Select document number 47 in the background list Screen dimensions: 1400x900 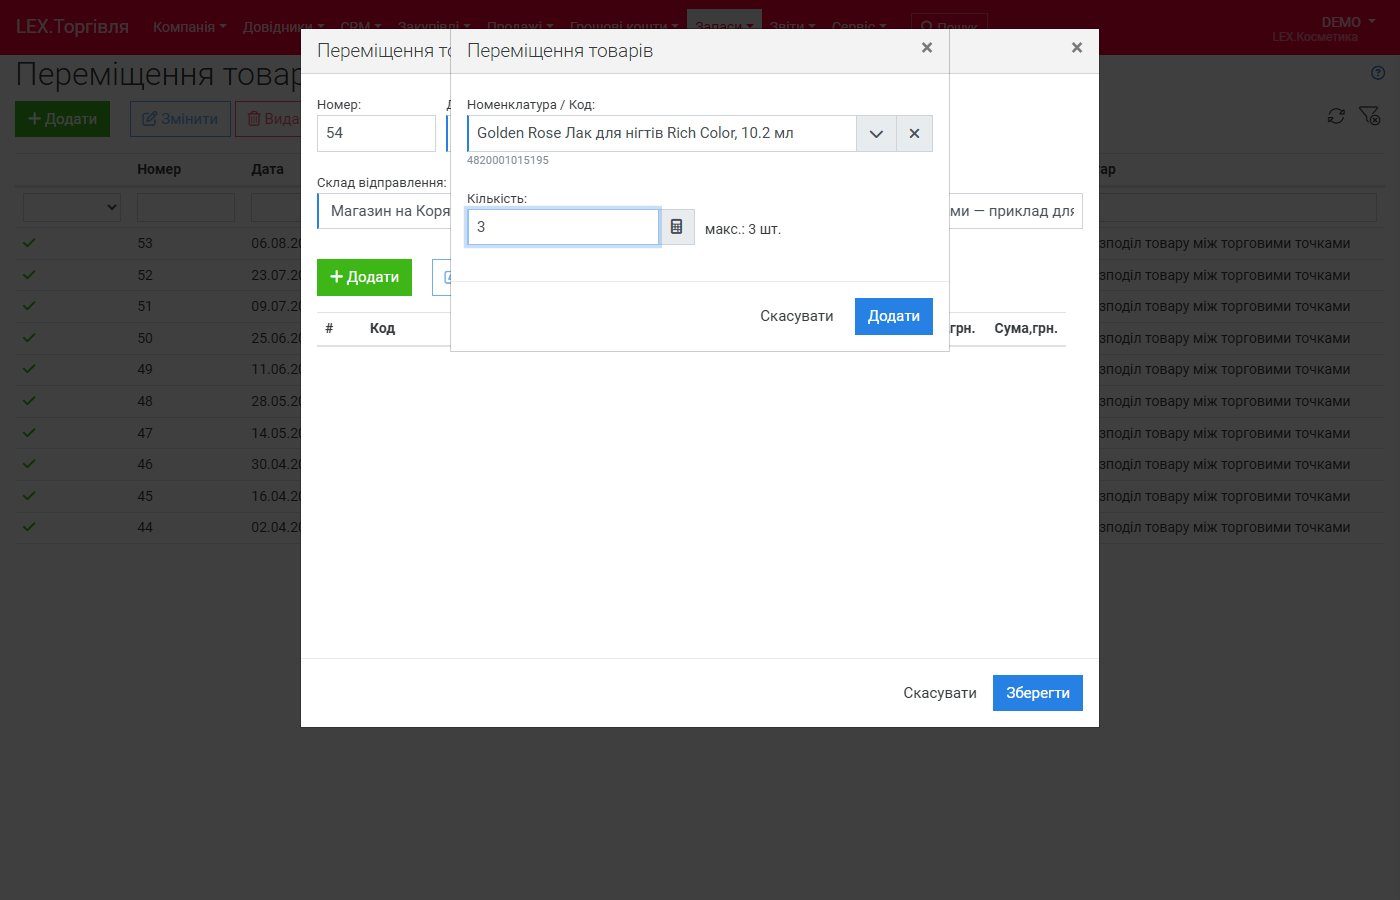coord(145,433)
